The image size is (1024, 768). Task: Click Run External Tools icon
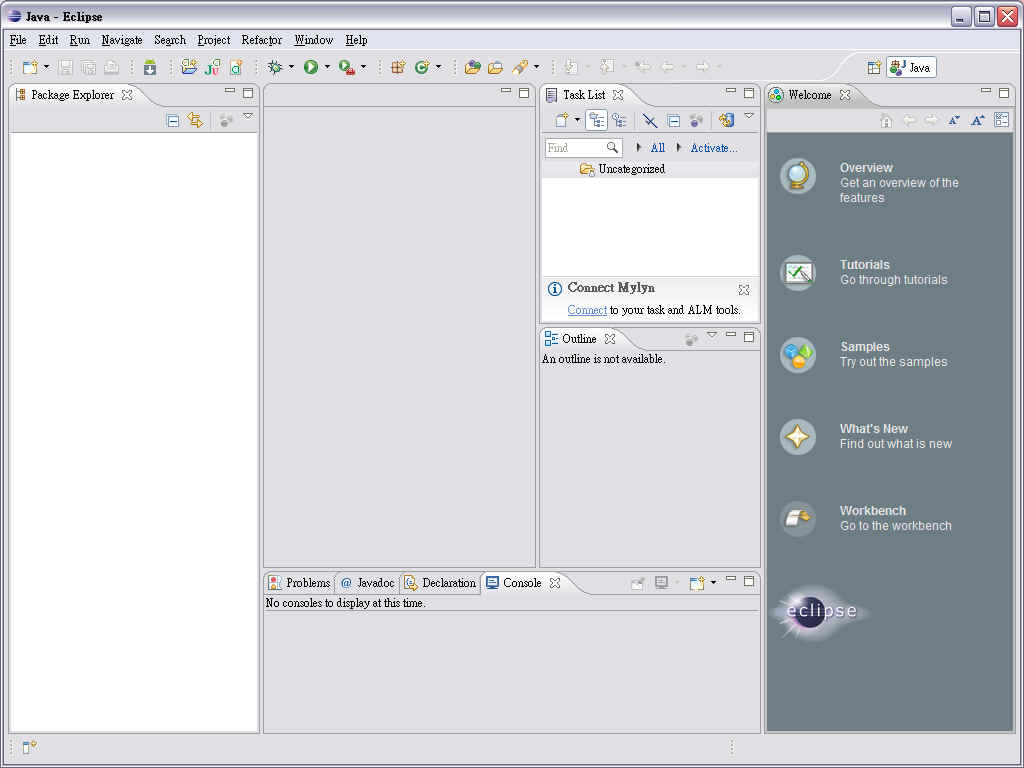coord(347,67)
